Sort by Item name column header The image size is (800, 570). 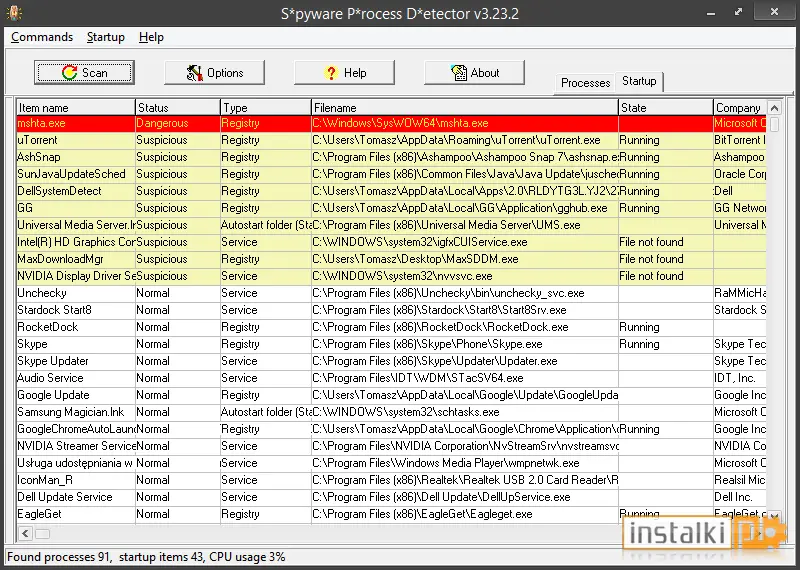tap(76, 108)
